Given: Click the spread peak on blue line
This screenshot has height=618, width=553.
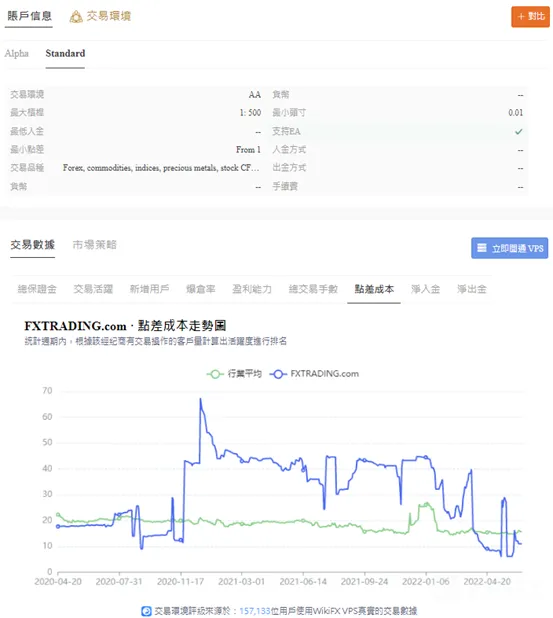Looking at the screenshot, I should 200,399.
